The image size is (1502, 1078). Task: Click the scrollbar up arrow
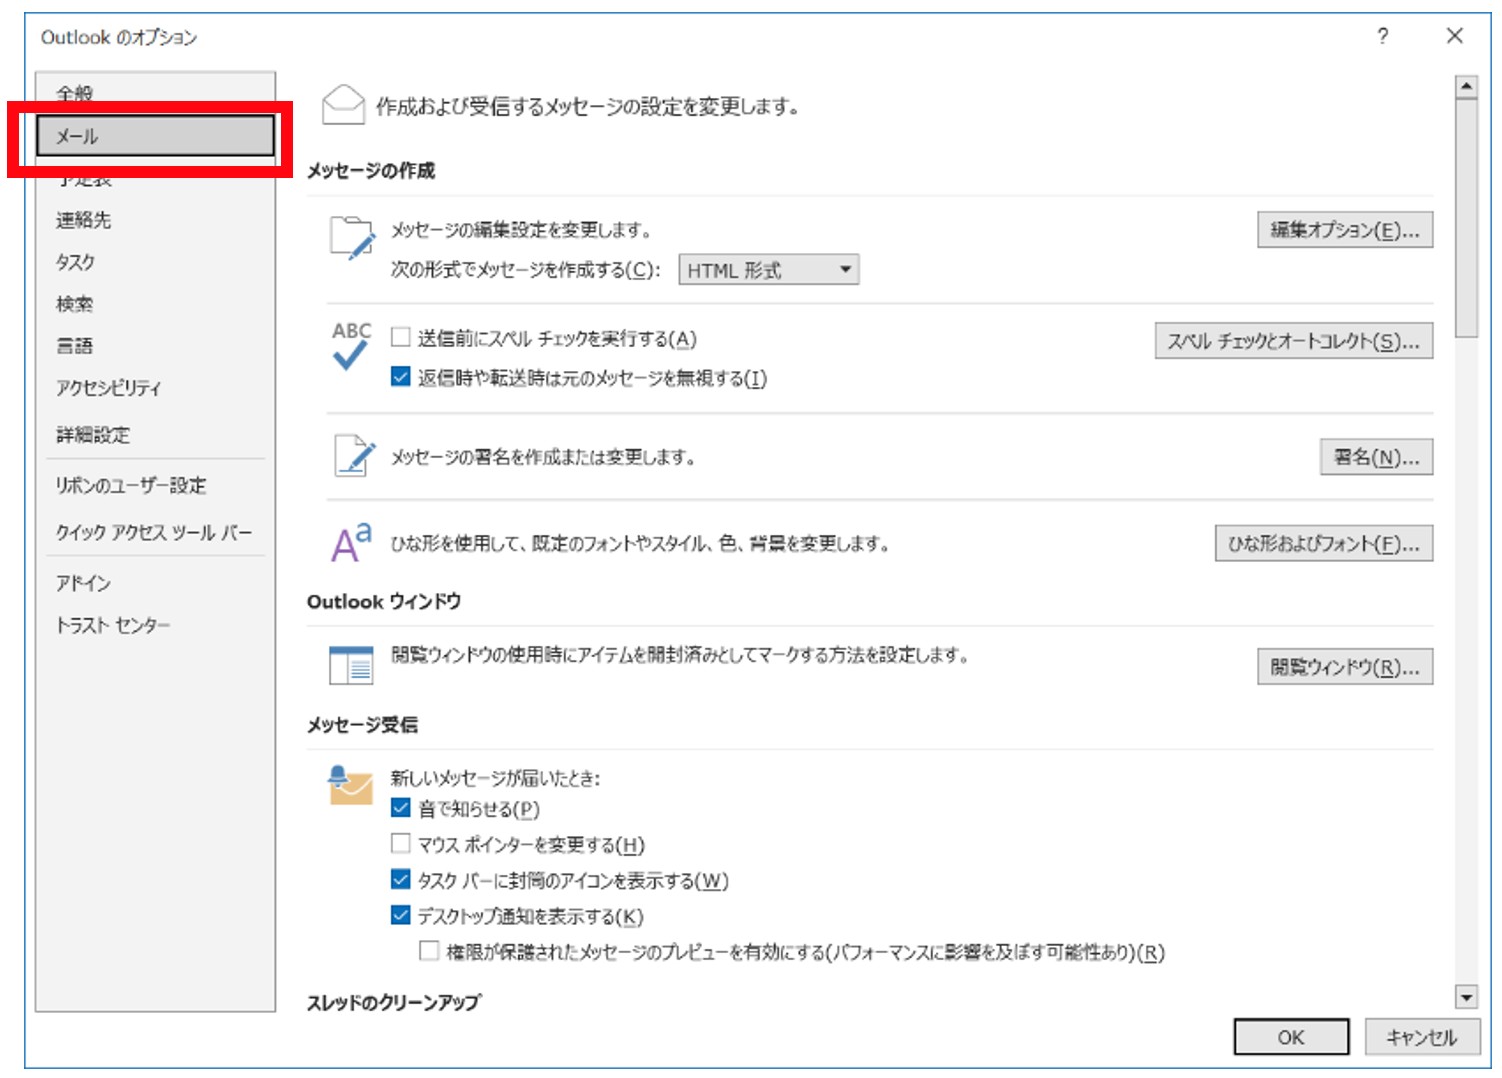1467,86
